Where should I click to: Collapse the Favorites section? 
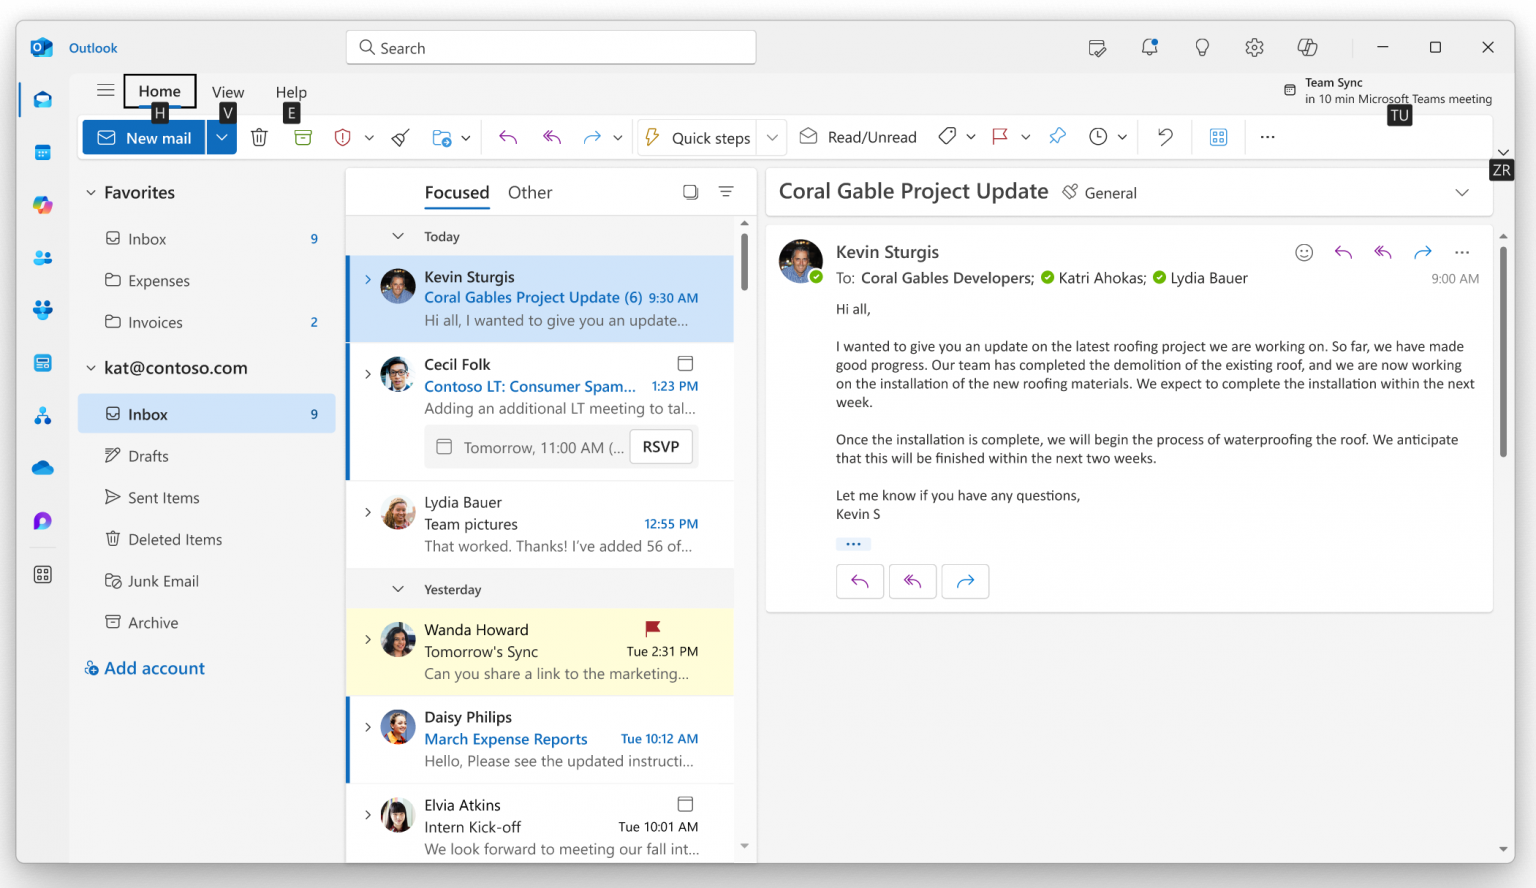pos(91,192)
